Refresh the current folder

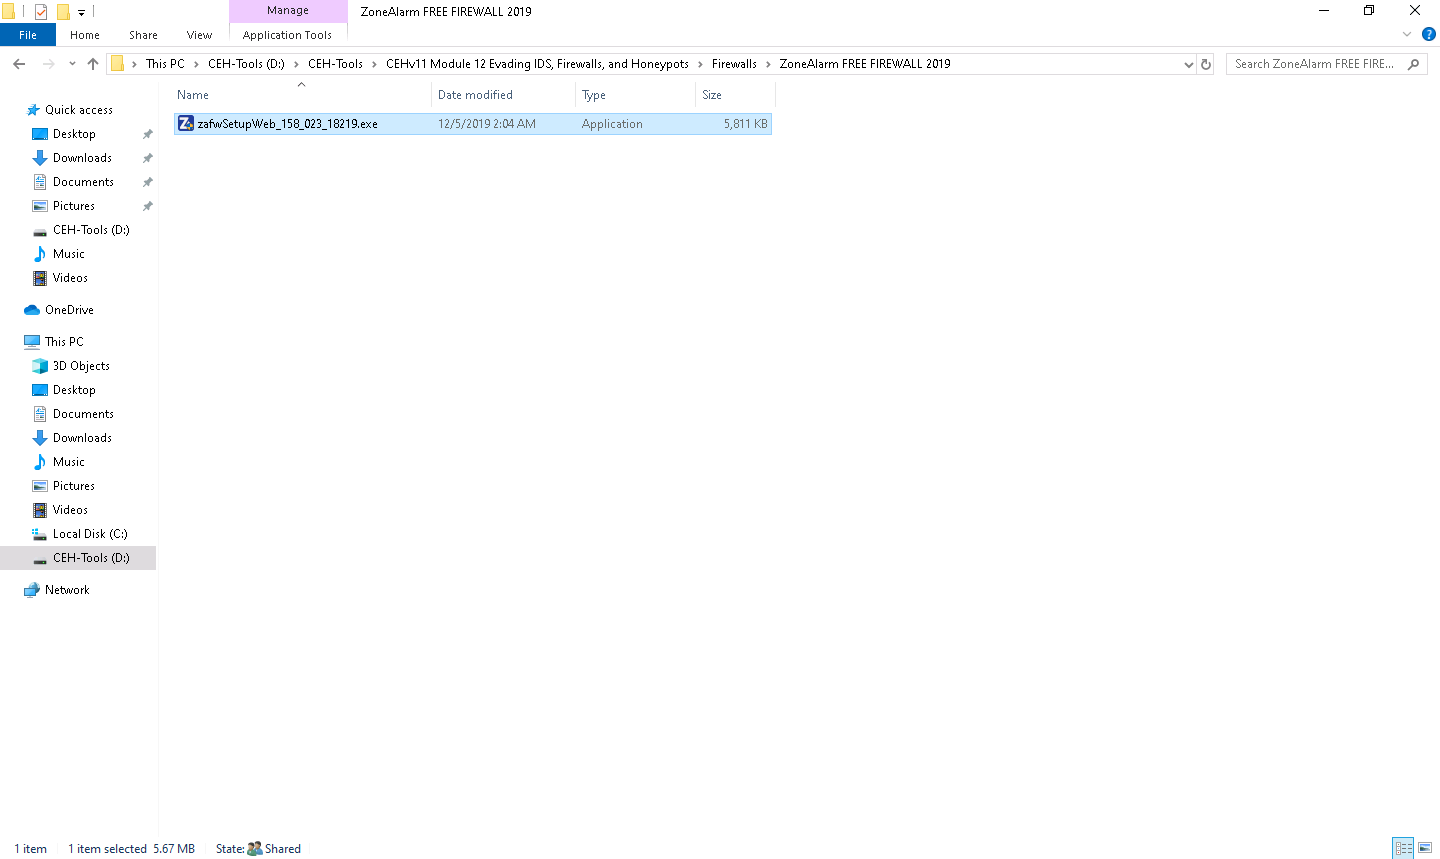1206,64
